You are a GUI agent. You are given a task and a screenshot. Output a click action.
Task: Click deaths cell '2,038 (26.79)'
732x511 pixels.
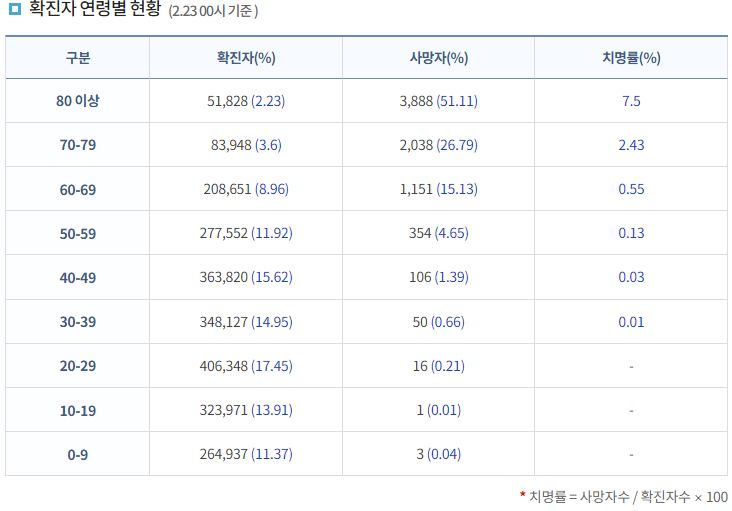[438, 145]
